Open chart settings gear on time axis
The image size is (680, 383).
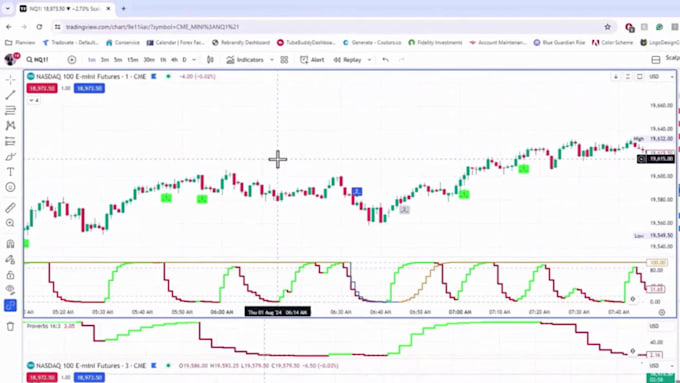coord(662,312)
